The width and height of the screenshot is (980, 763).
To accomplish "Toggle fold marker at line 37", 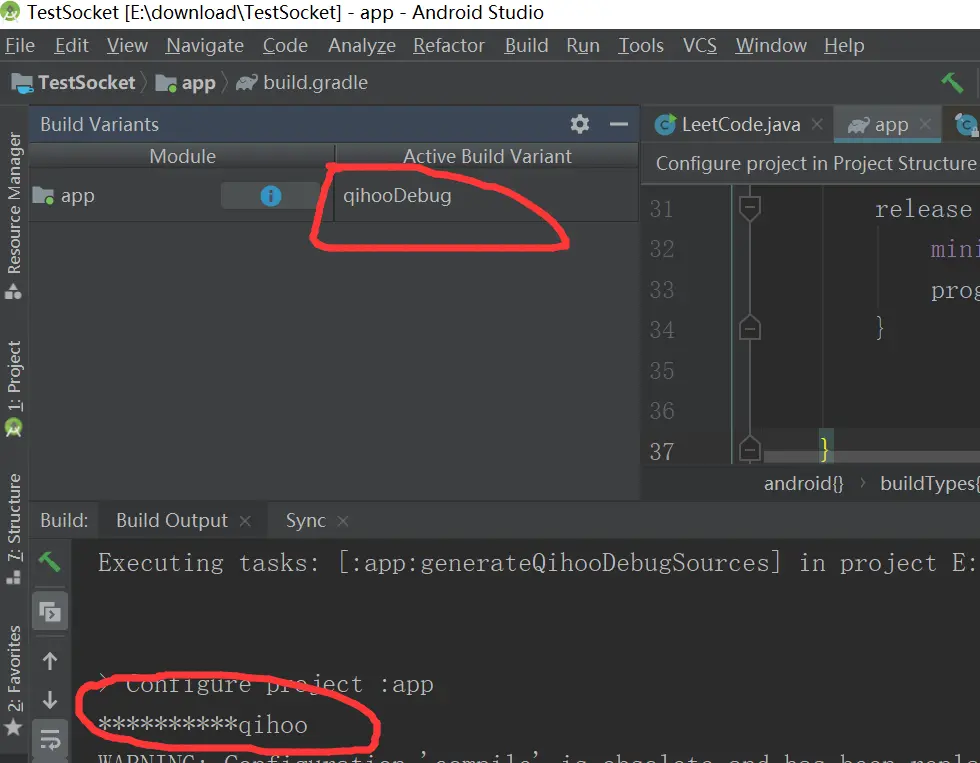I will (x=749, y=448).
